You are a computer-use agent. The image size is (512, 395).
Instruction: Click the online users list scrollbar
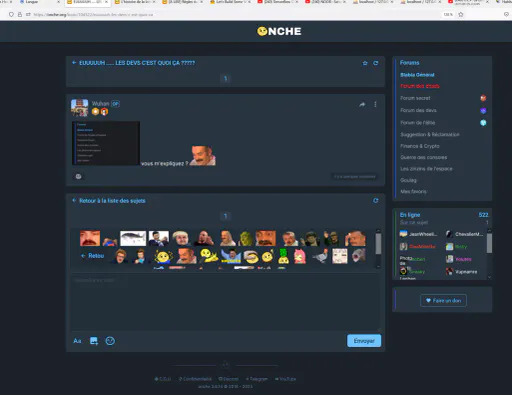point(489,243)
